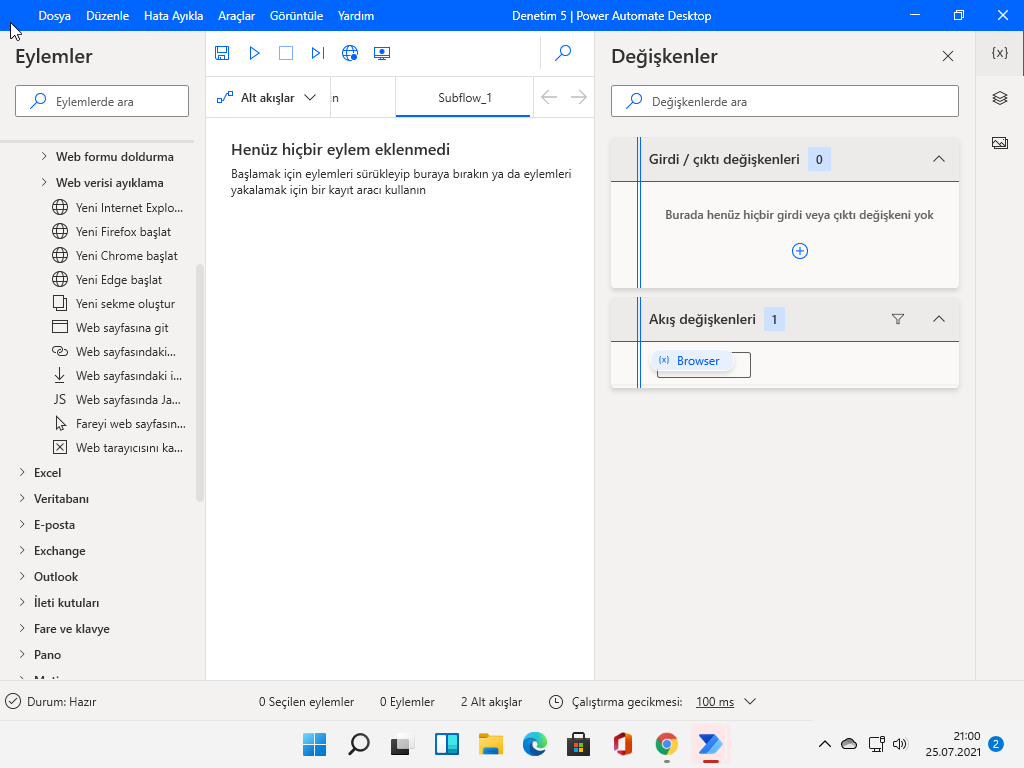Open the UI elements panel icon
This screenshot has width=1024, height=768.
(998, 98)
